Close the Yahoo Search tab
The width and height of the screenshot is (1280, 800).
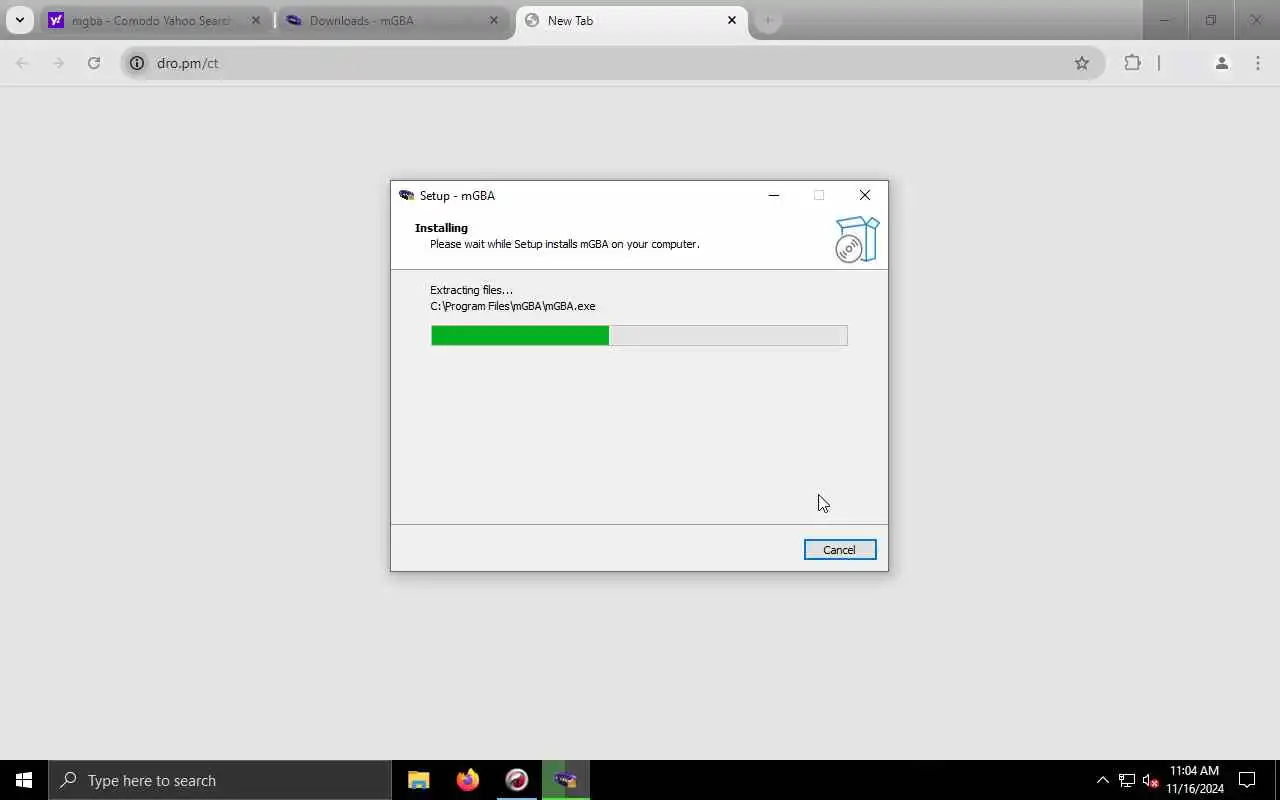255,20
